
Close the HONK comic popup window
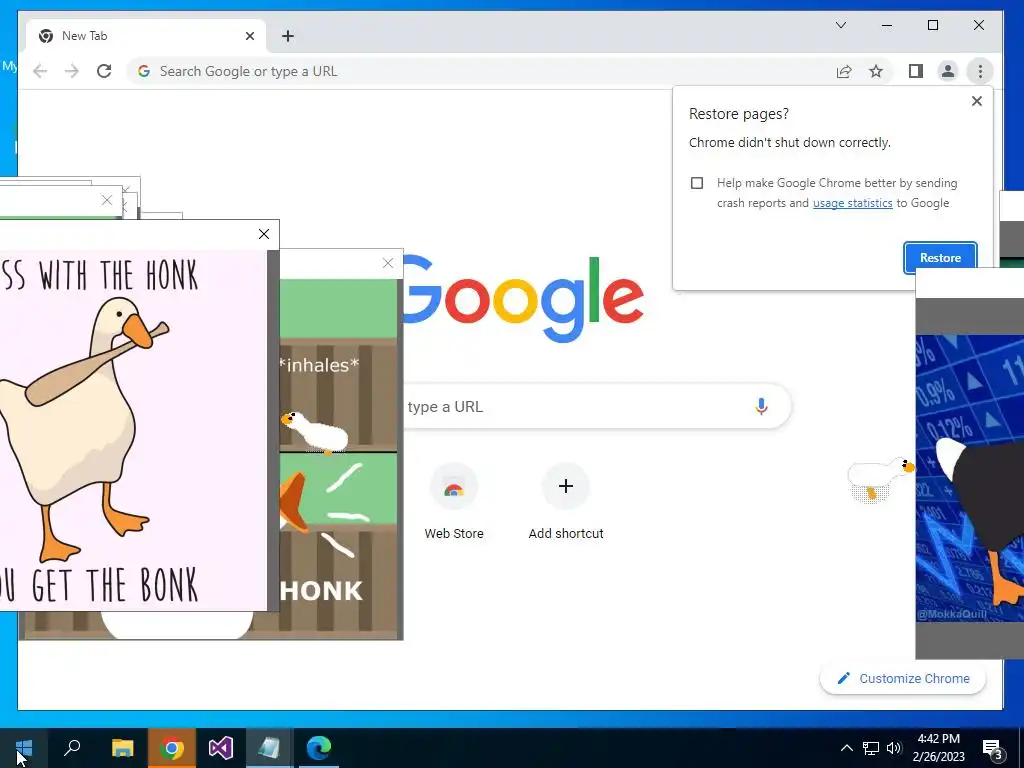tap(388, 263)
